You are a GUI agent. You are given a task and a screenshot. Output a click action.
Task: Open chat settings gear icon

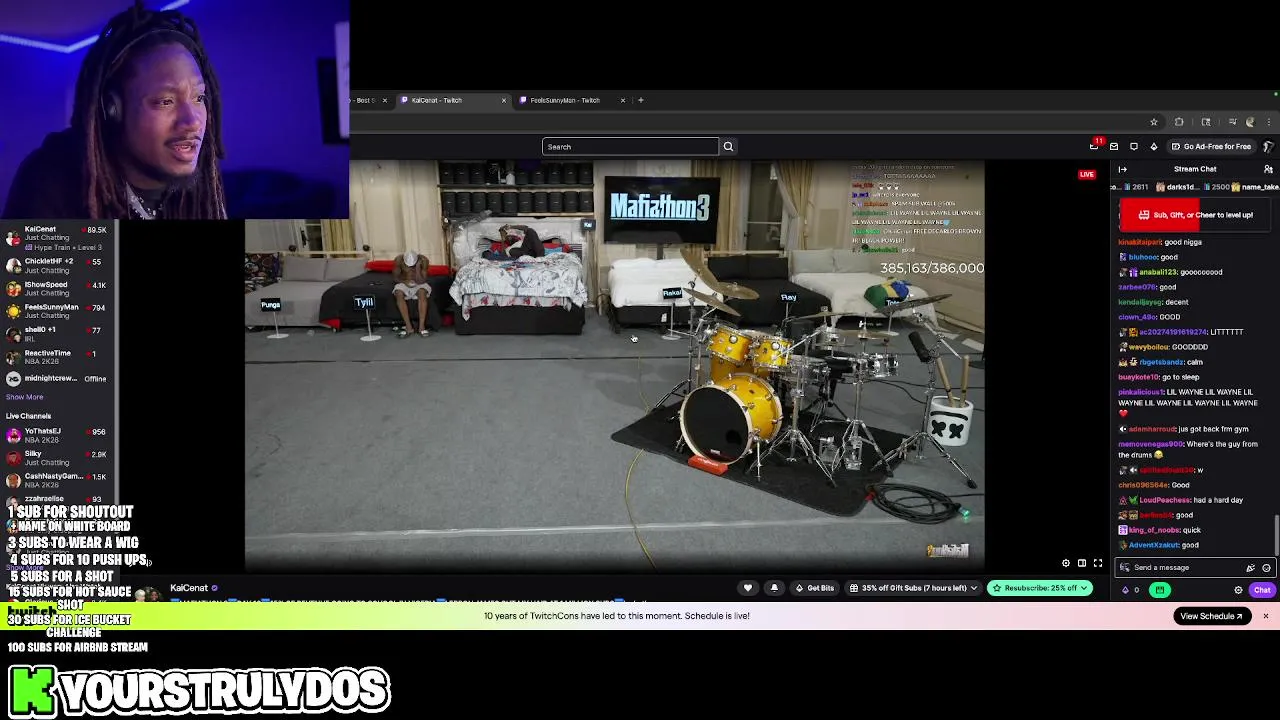[x=1238, y=590]
